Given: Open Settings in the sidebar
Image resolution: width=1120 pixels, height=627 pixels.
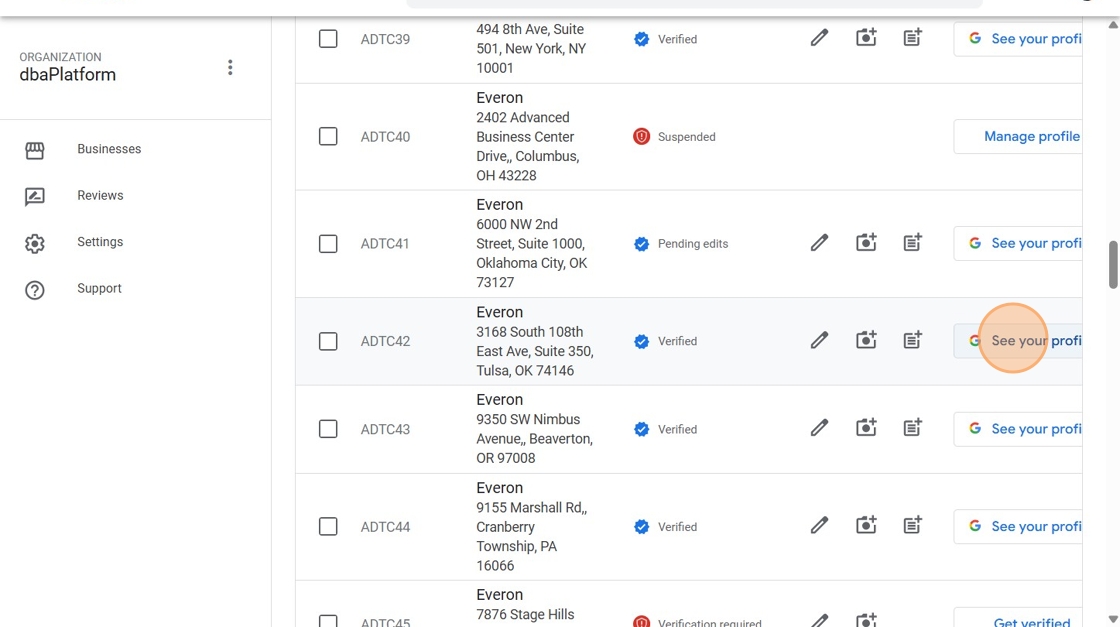Looking at the screenshot, I should (x=100, y=242).
